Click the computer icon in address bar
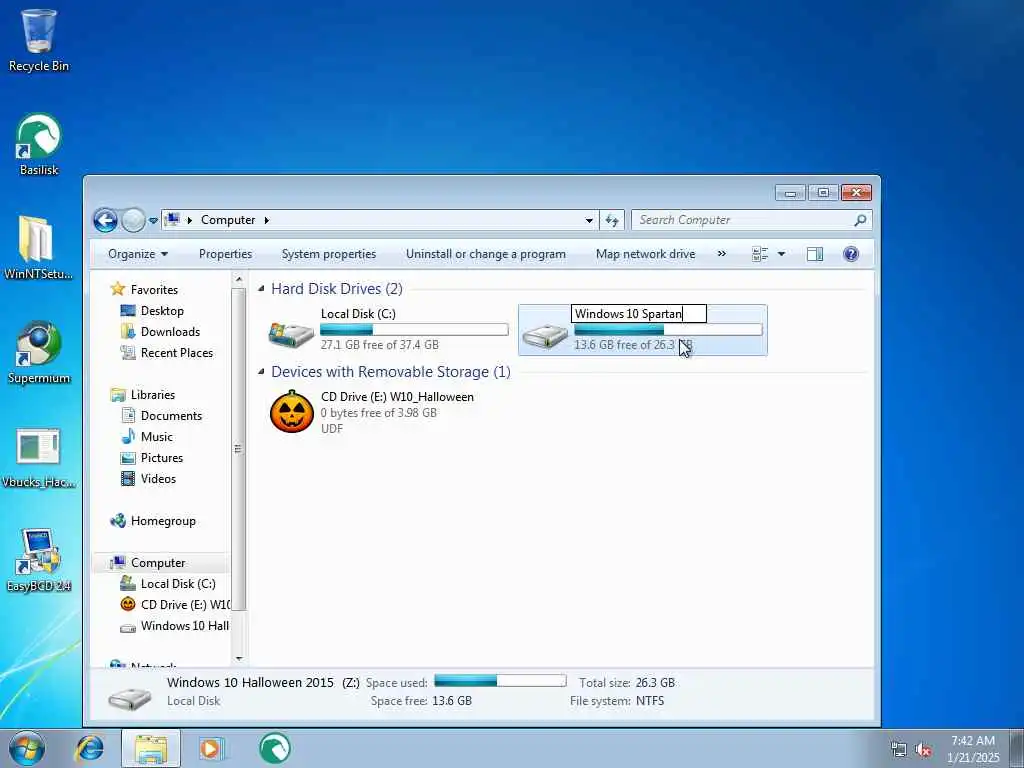This screenshot has height=768, width=1024. [x=172, y=220]
